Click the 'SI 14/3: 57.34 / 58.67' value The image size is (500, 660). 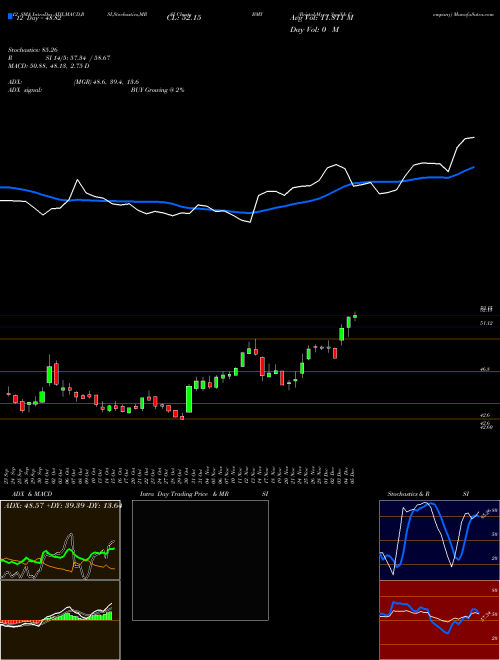[x=78, y=58]
